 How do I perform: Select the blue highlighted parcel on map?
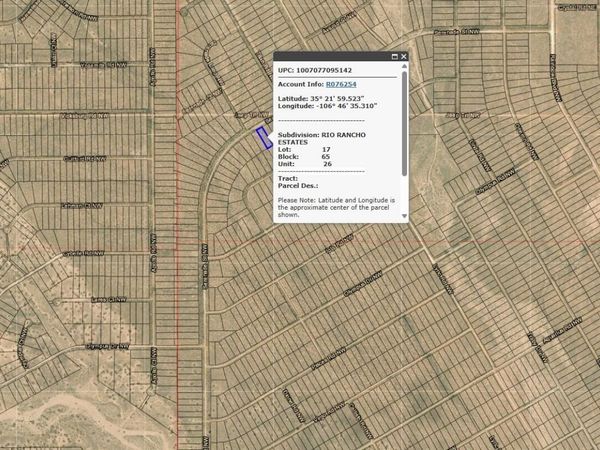click(x=264, y=138)
